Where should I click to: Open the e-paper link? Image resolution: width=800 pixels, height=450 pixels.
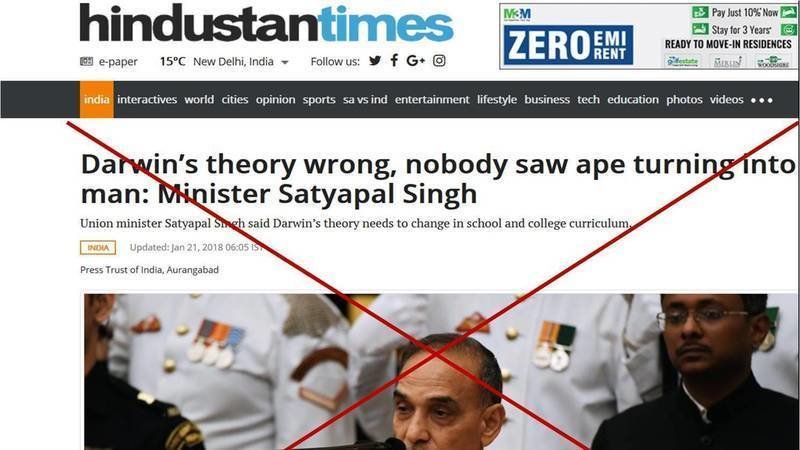(118, 62)
